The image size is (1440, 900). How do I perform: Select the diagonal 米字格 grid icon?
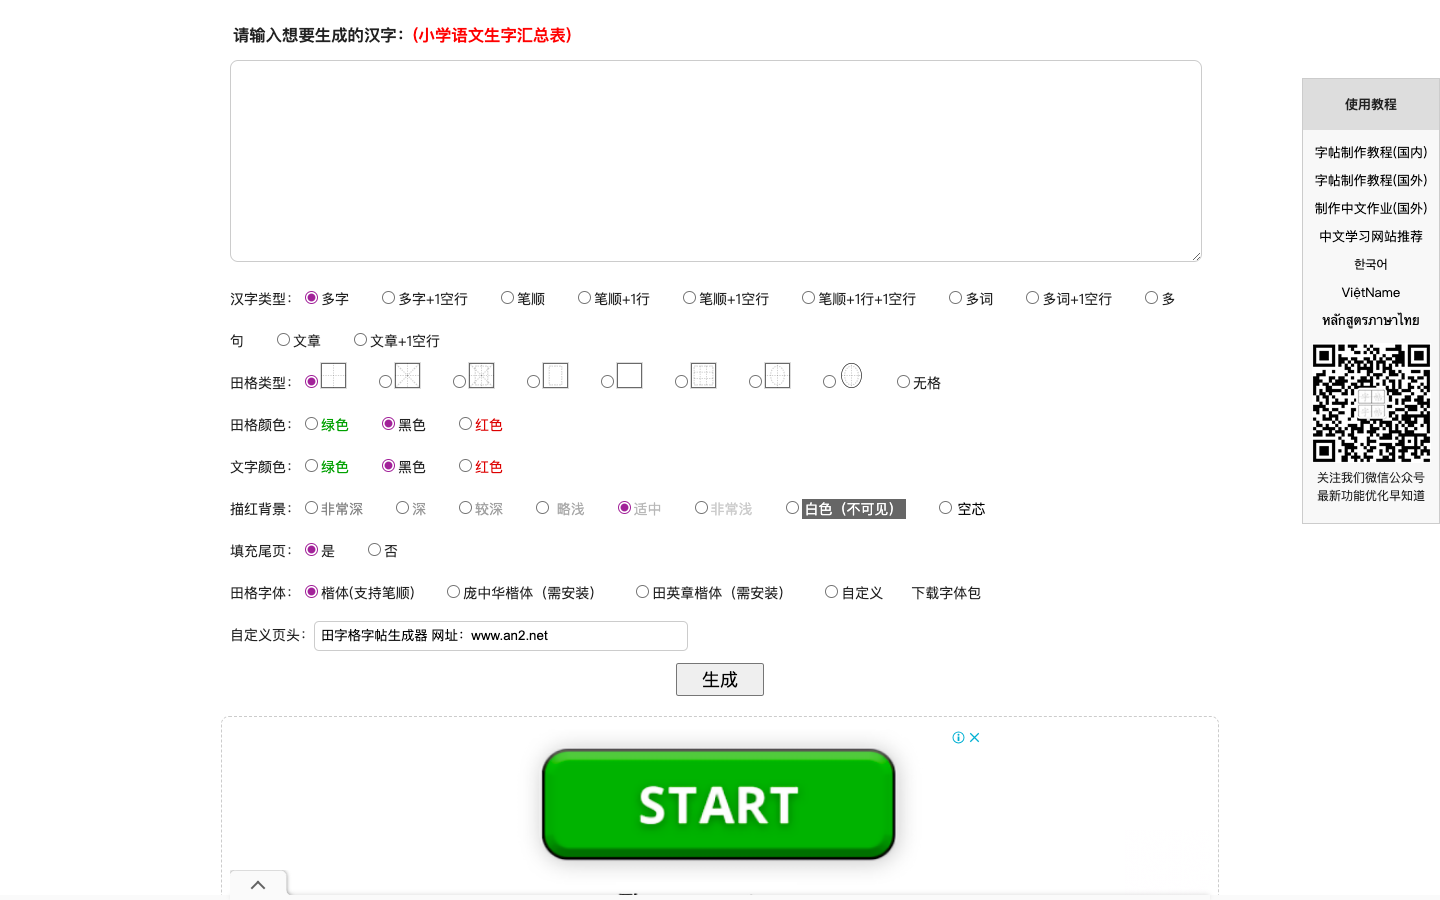[x=407, y=376]
